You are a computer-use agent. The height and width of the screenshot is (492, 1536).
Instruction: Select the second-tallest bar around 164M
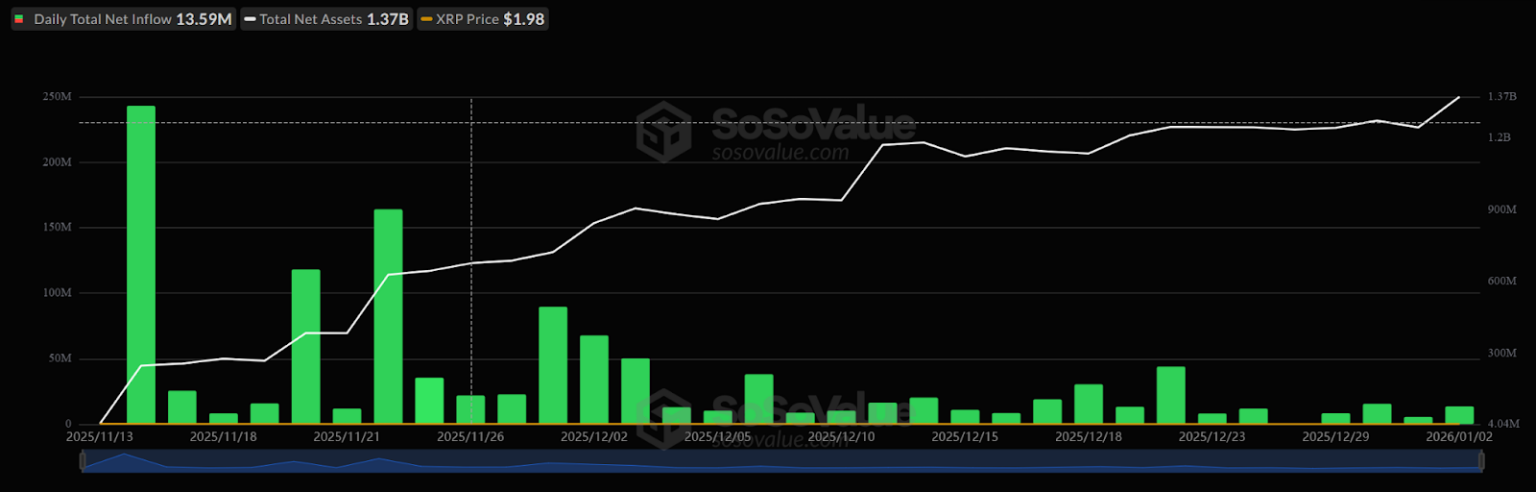coord(388,316)
